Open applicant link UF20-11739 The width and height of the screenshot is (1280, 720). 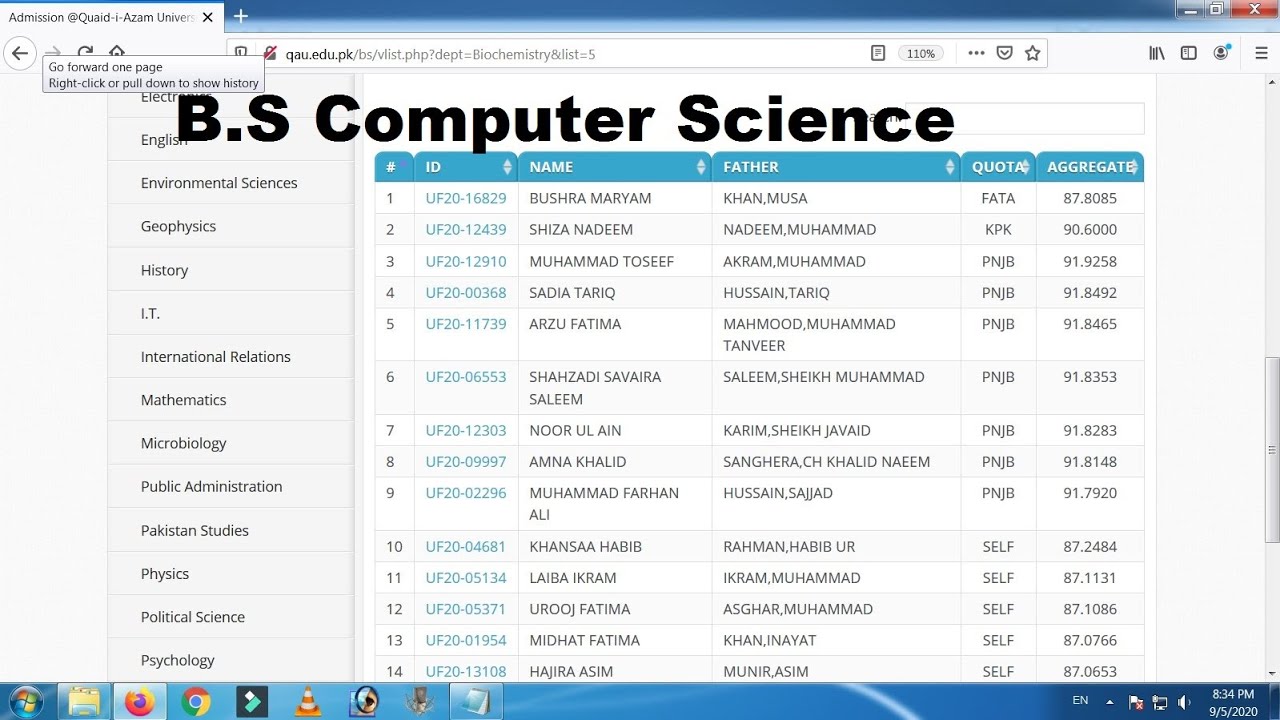(466, 324)
